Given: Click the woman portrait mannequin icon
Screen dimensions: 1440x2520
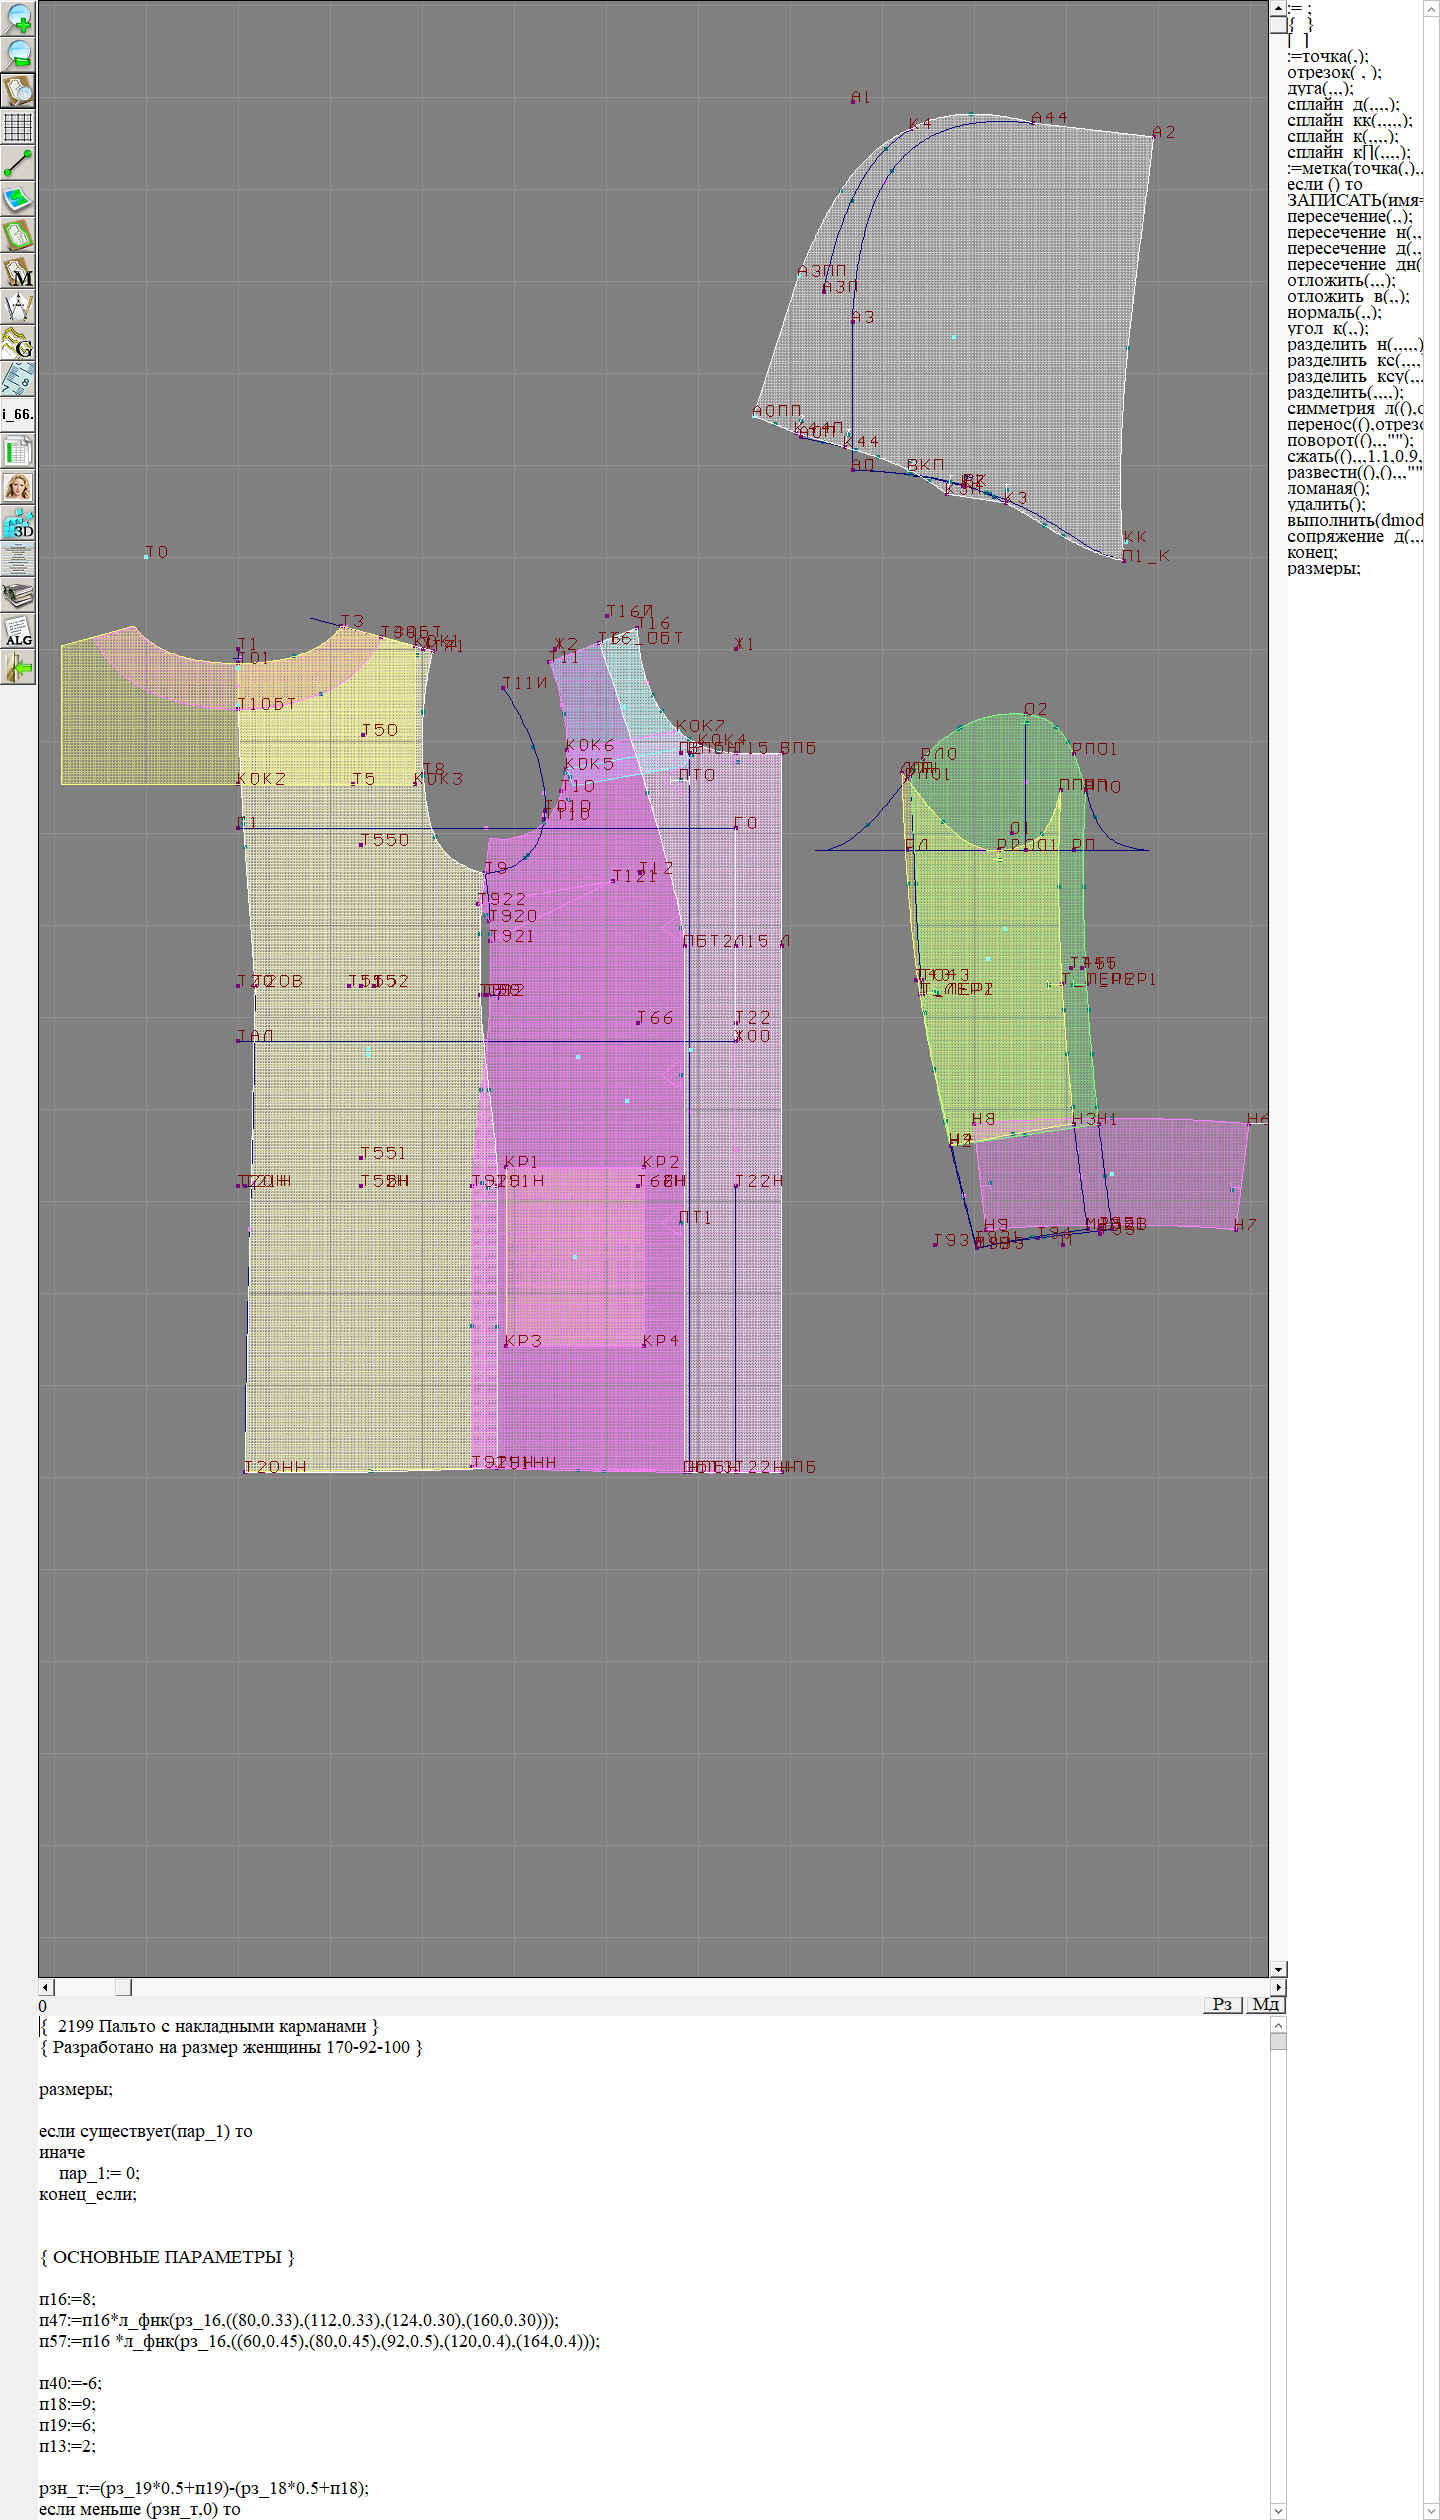Looking at the screenshot, I should coord(18,487).
